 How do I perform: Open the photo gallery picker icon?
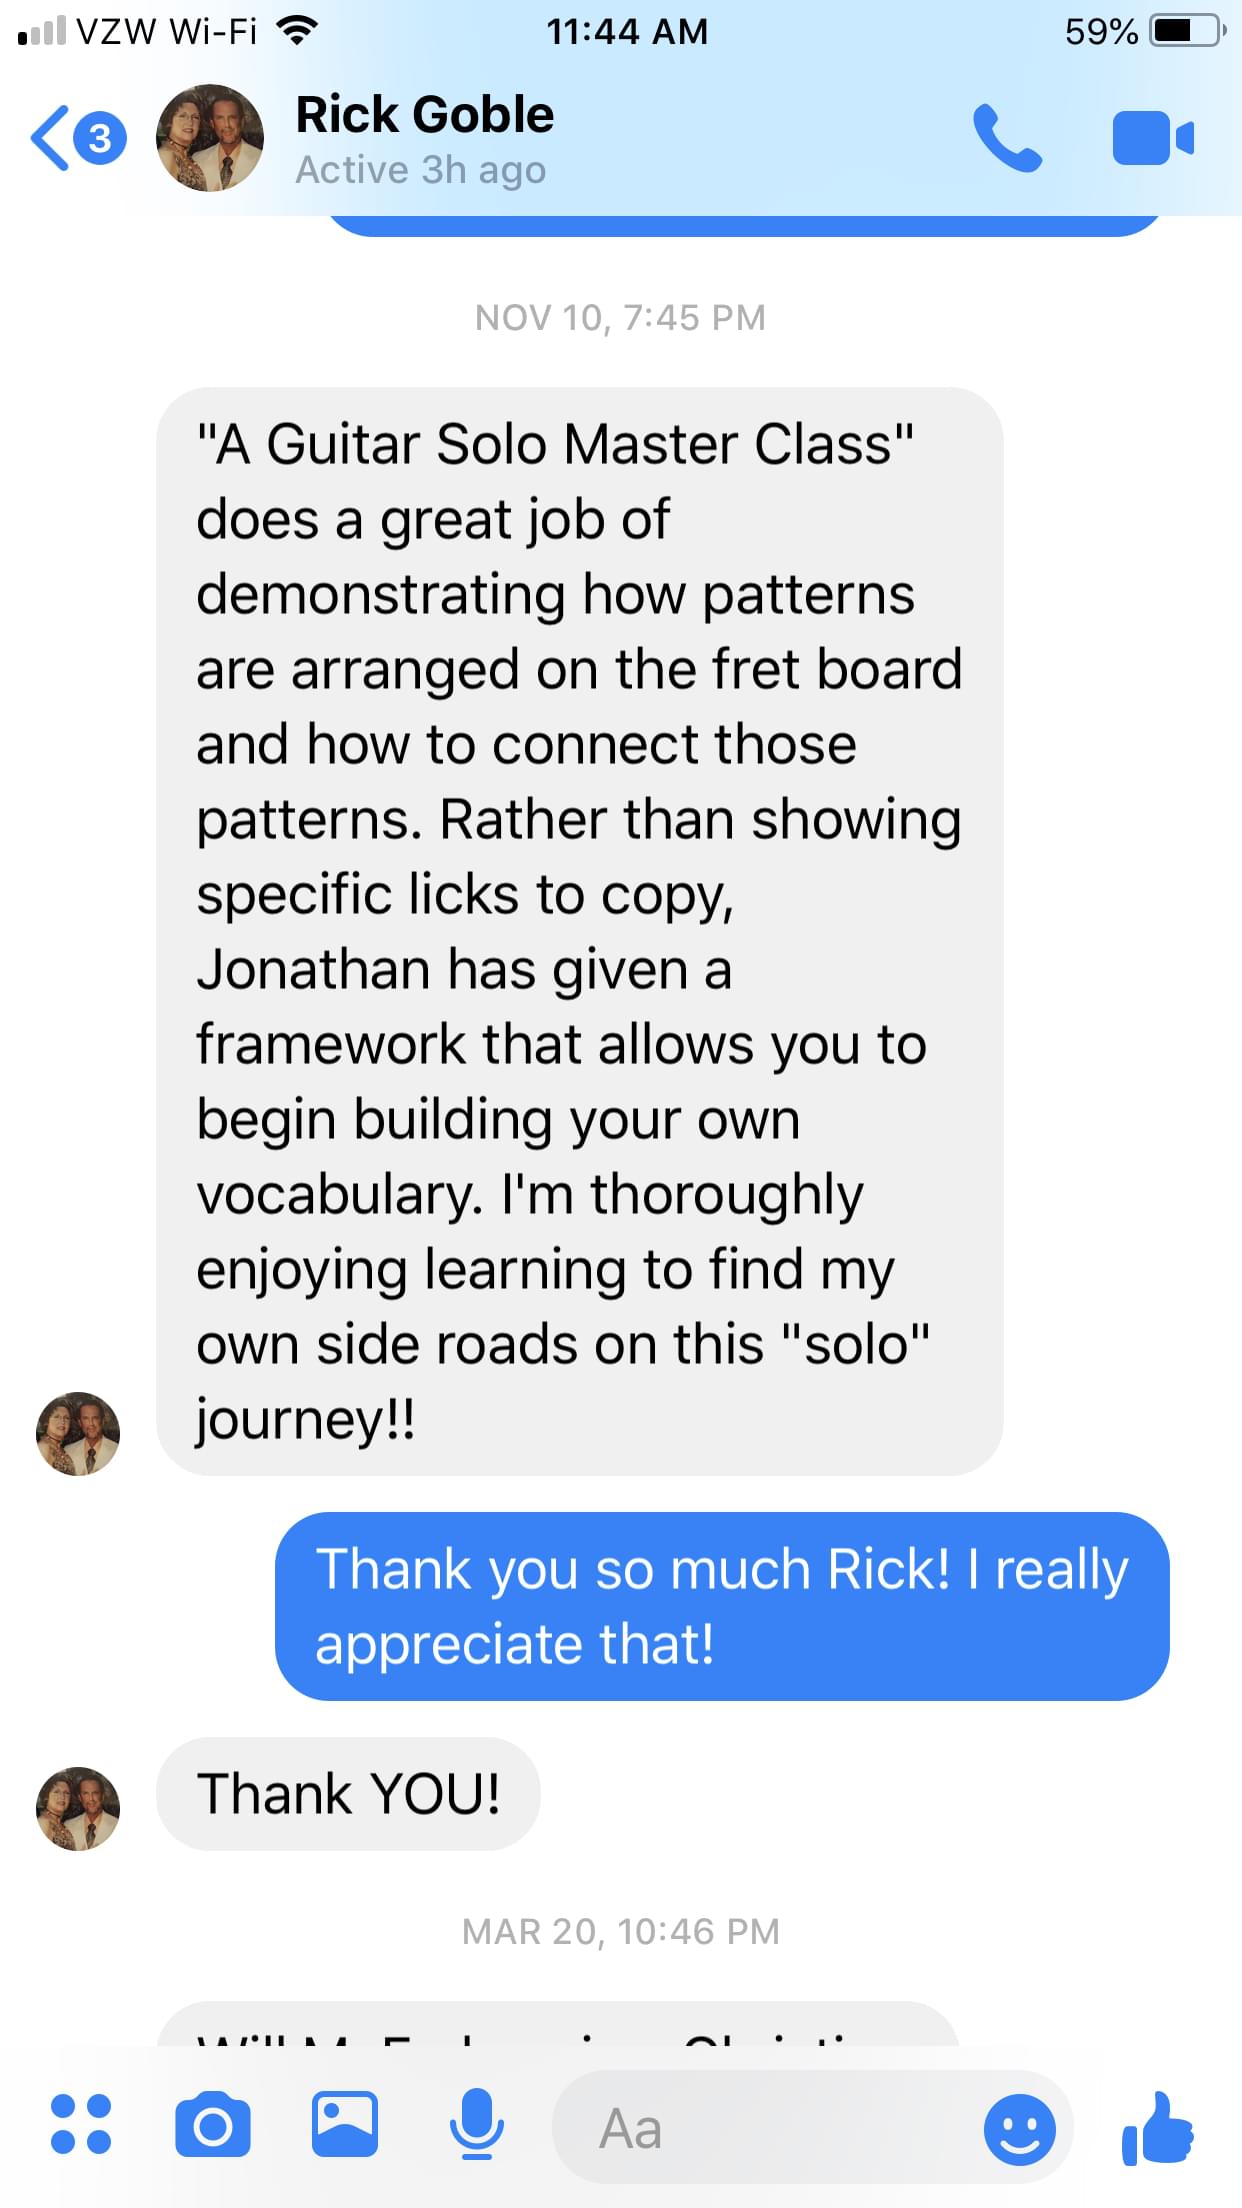(x=345, y=2124)
